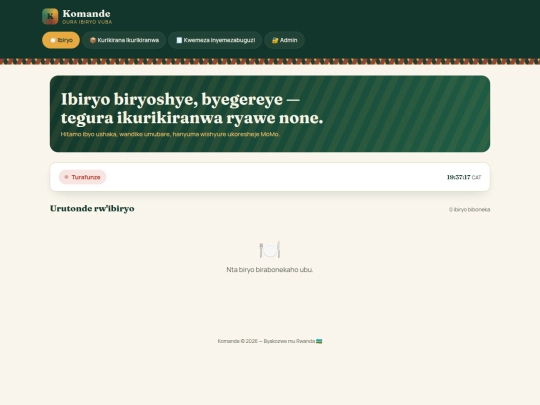Open the Admin tab
The width and height of the screenshot is (540, 405).
[x=284, y=40]
